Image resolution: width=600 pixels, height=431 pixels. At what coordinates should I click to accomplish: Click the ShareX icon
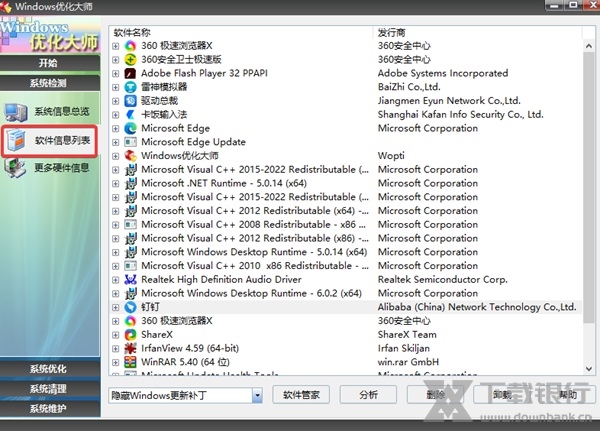[130, 335]
